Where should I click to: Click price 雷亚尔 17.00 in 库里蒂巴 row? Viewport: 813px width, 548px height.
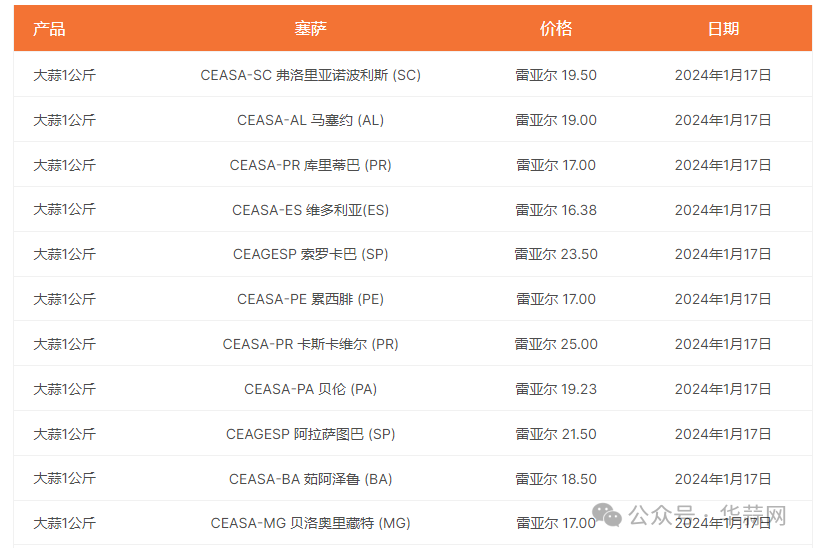pos(556,165)
